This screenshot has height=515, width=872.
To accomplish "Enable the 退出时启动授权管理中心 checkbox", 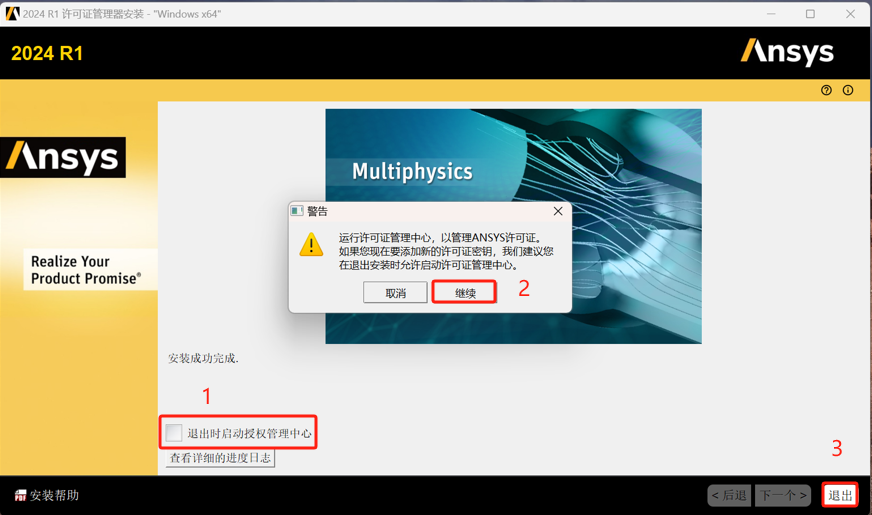I will point(175,433).
